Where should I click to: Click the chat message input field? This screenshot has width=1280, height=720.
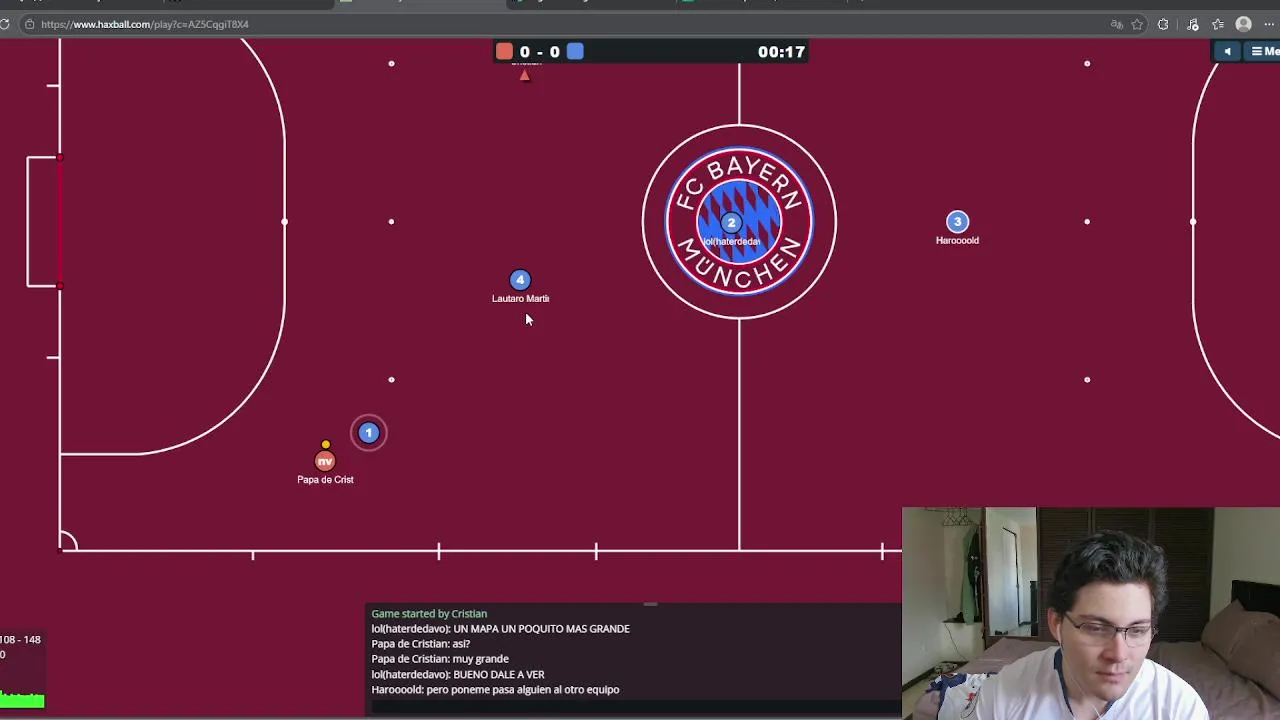point(634,706)
